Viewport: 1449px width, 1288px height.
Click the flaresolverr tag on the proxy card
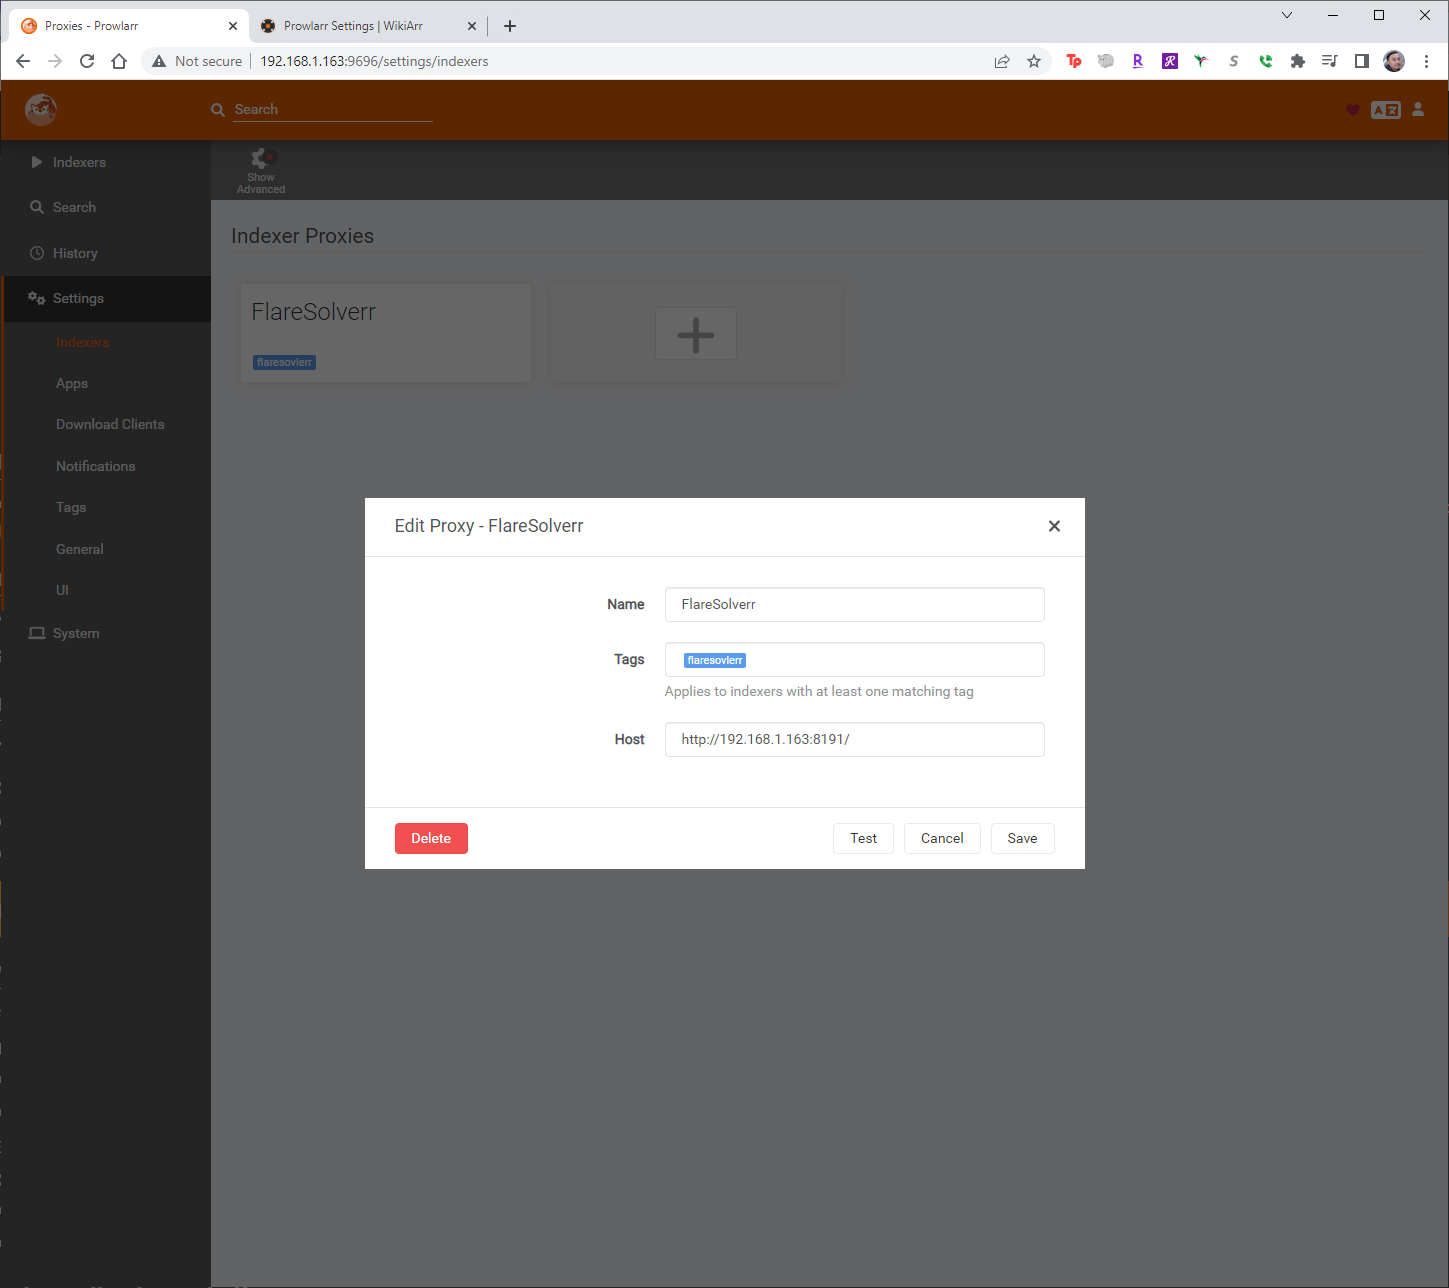(284, 362)
